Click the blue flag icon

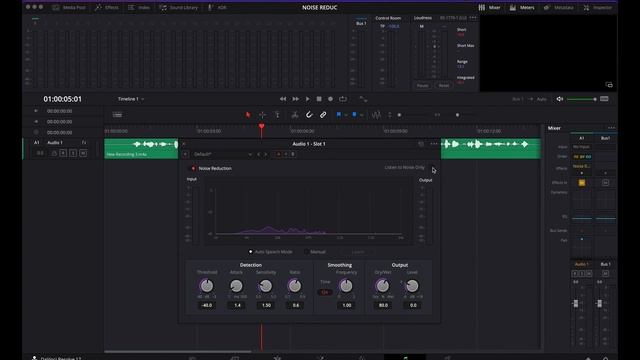click(x=338, y=115)
